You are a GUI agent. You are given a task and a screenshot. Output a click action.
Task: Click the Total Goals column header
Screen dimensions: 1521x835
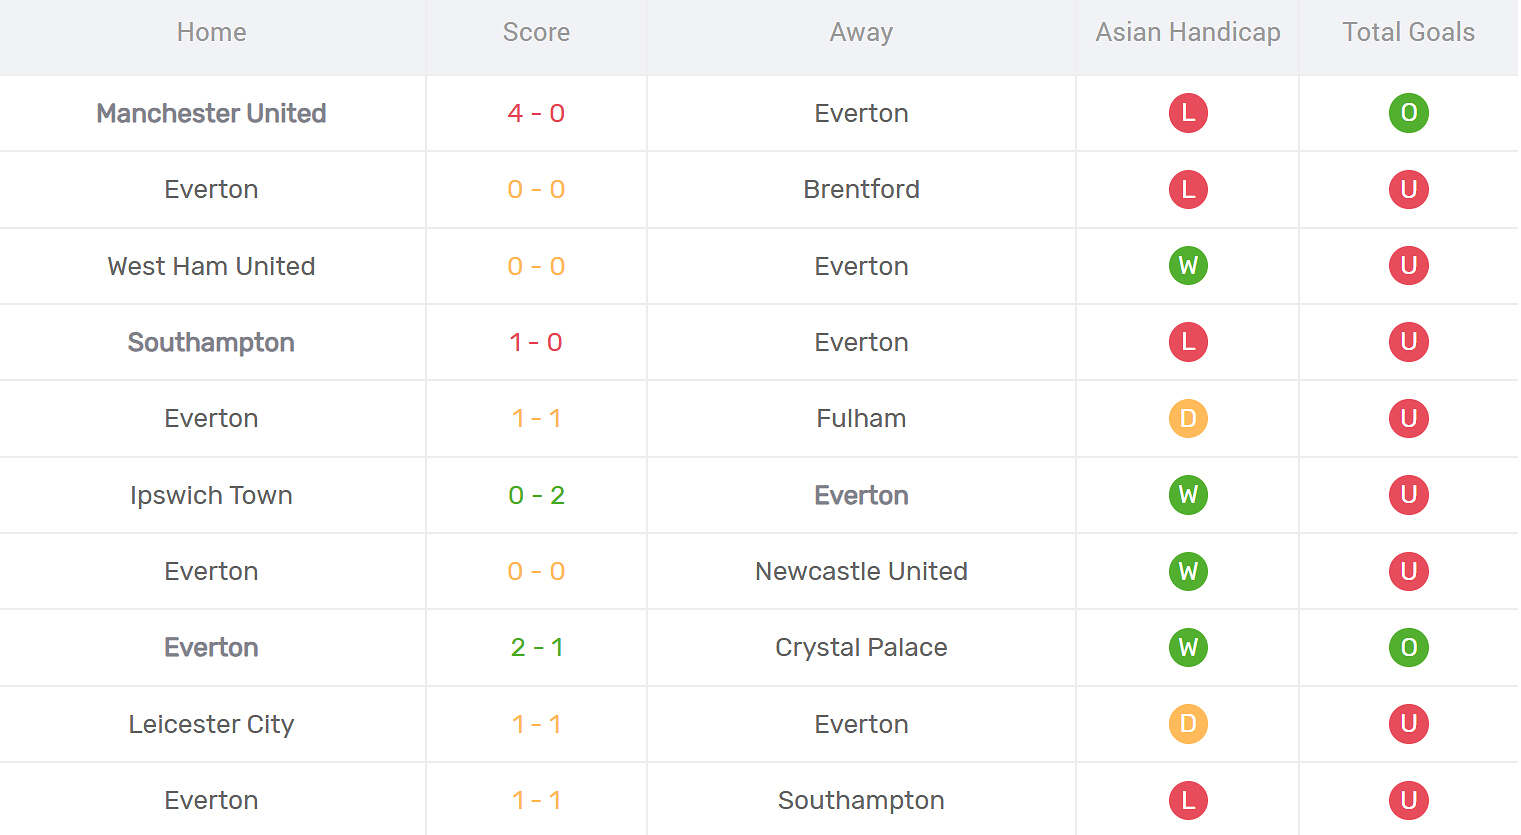coord(1408,32)
